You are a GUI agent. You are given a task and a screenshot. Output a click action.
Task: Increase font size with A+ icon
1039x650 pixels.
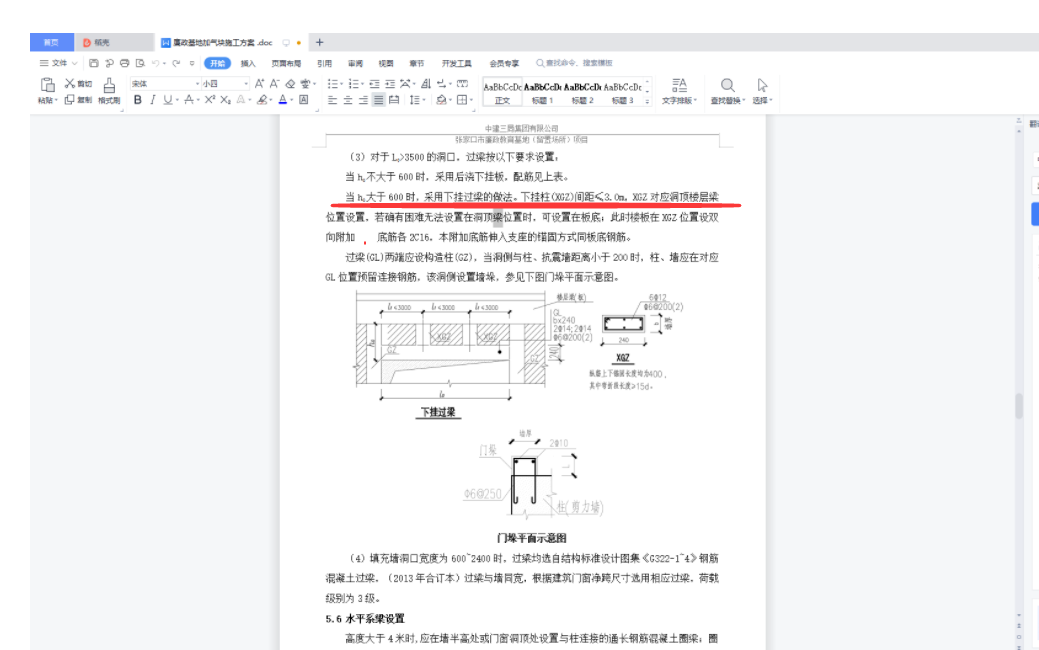(259, 83)
